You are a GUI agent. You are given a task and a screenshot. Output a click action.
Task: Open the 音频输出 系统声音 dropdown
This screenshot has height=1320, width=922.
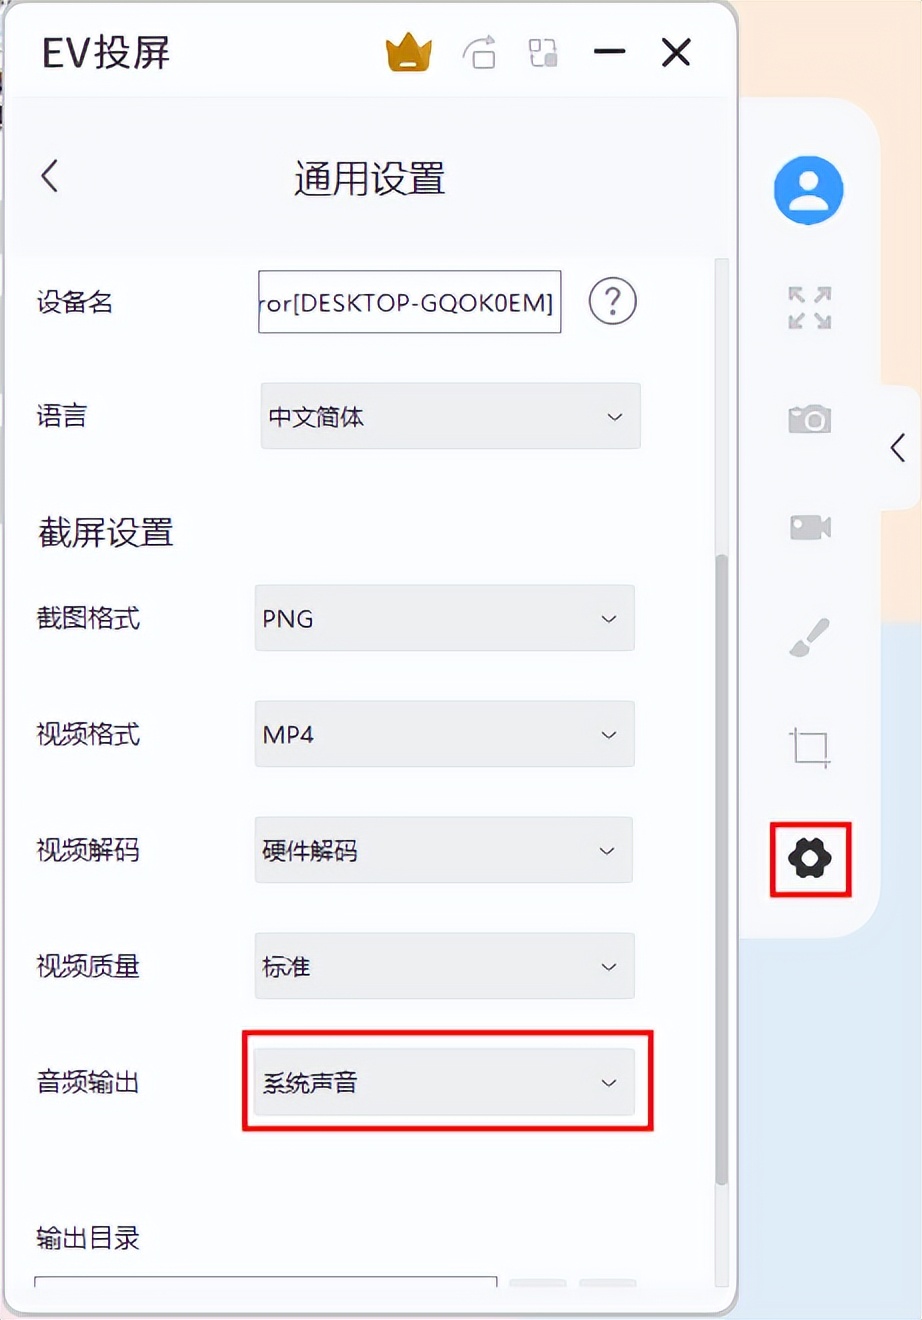444,1082
